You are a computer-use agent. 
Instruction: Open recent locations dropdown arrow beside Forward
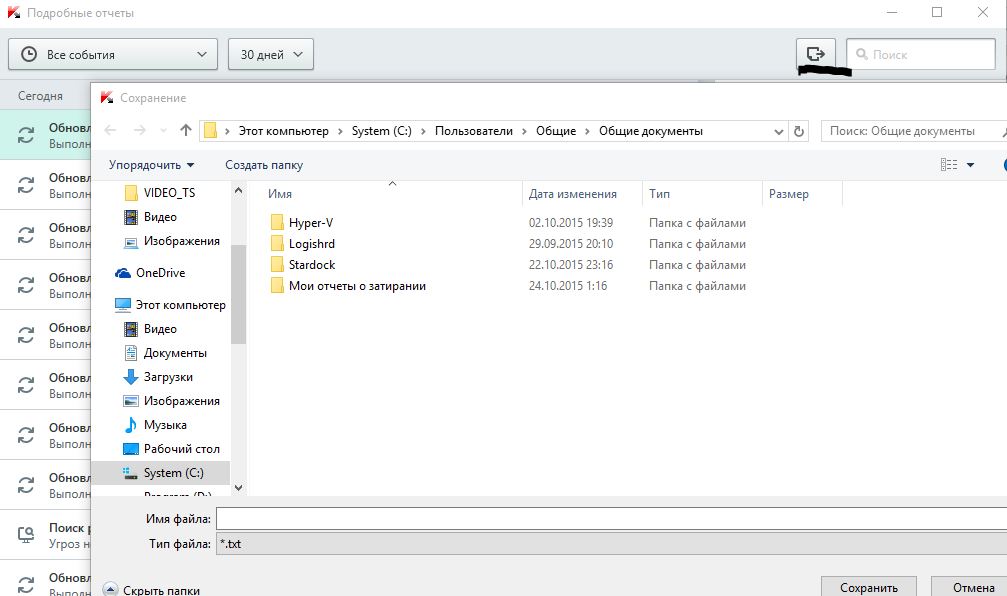point(163,131)
